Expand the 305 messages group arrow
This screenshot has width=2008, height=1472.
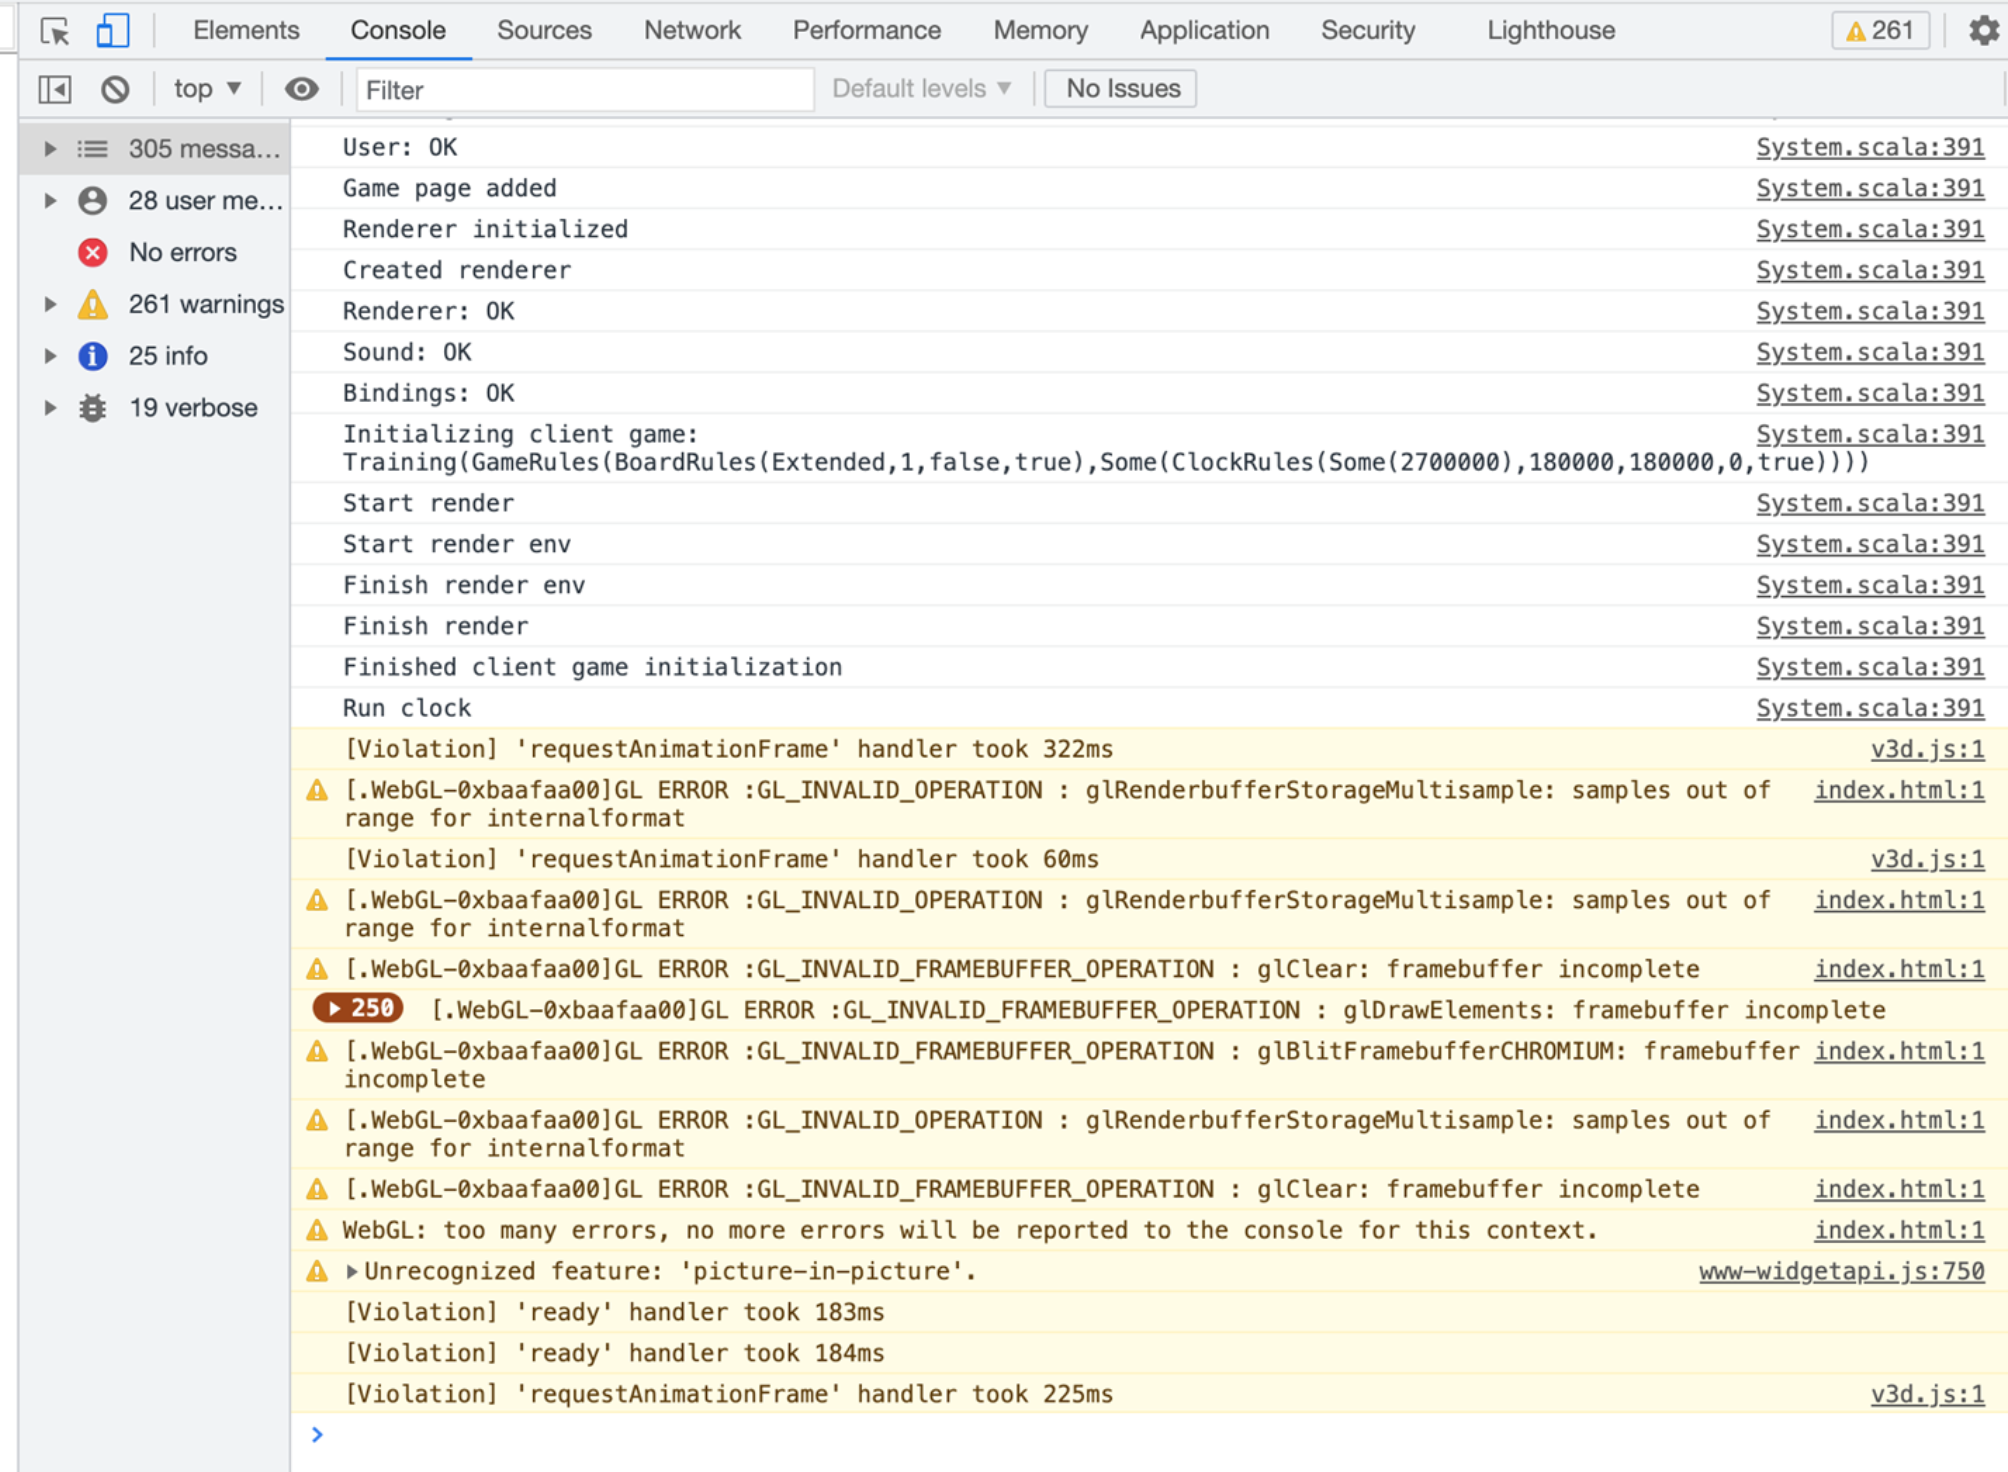49,149
